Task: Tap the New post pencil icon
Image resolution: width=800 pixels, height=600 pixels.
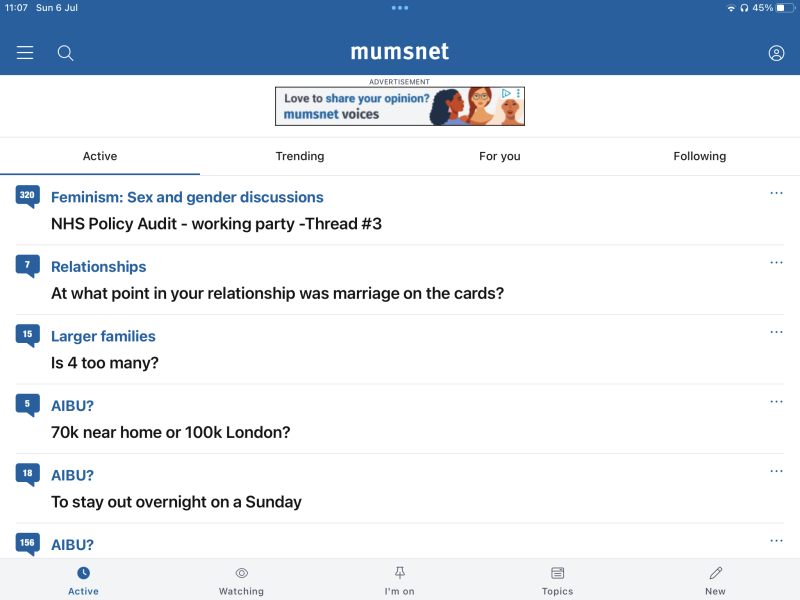Action: point(715,573)
